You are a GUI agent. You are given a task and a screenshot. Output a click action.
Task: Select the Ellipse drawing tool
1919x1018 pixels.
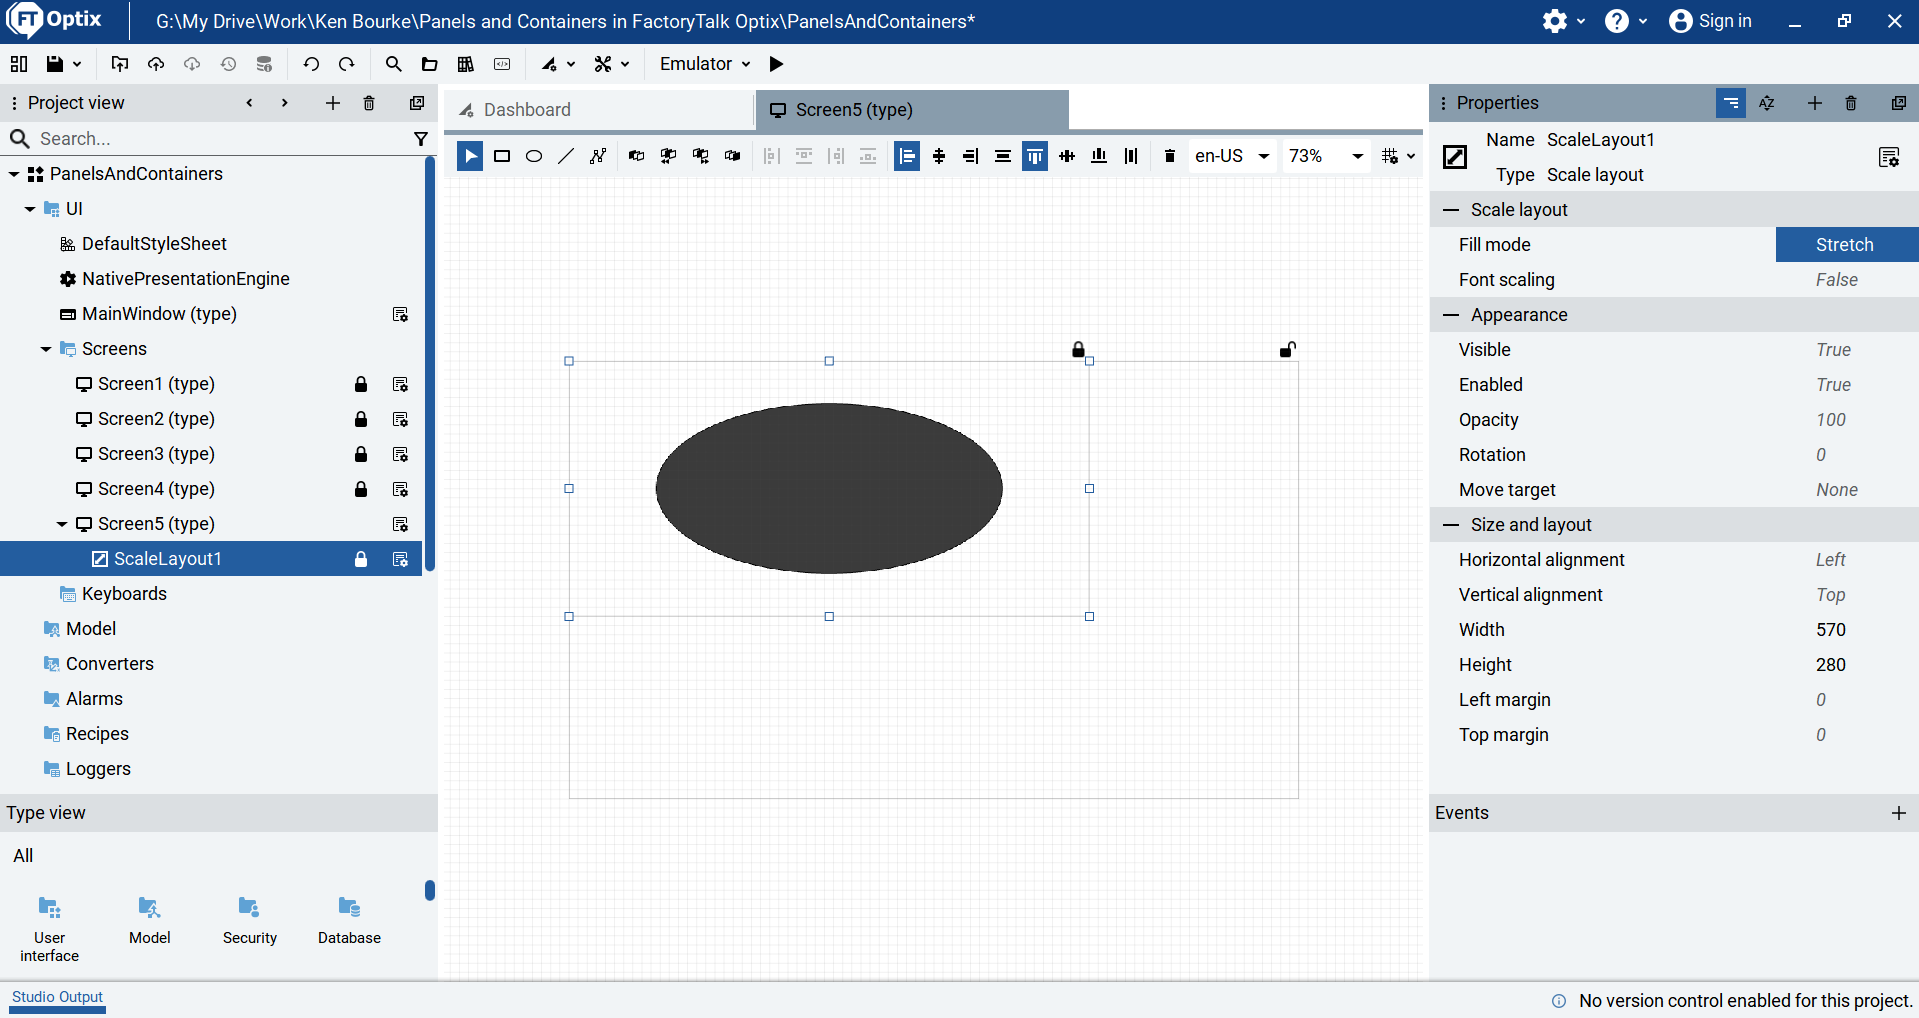[x=534, y=156]
